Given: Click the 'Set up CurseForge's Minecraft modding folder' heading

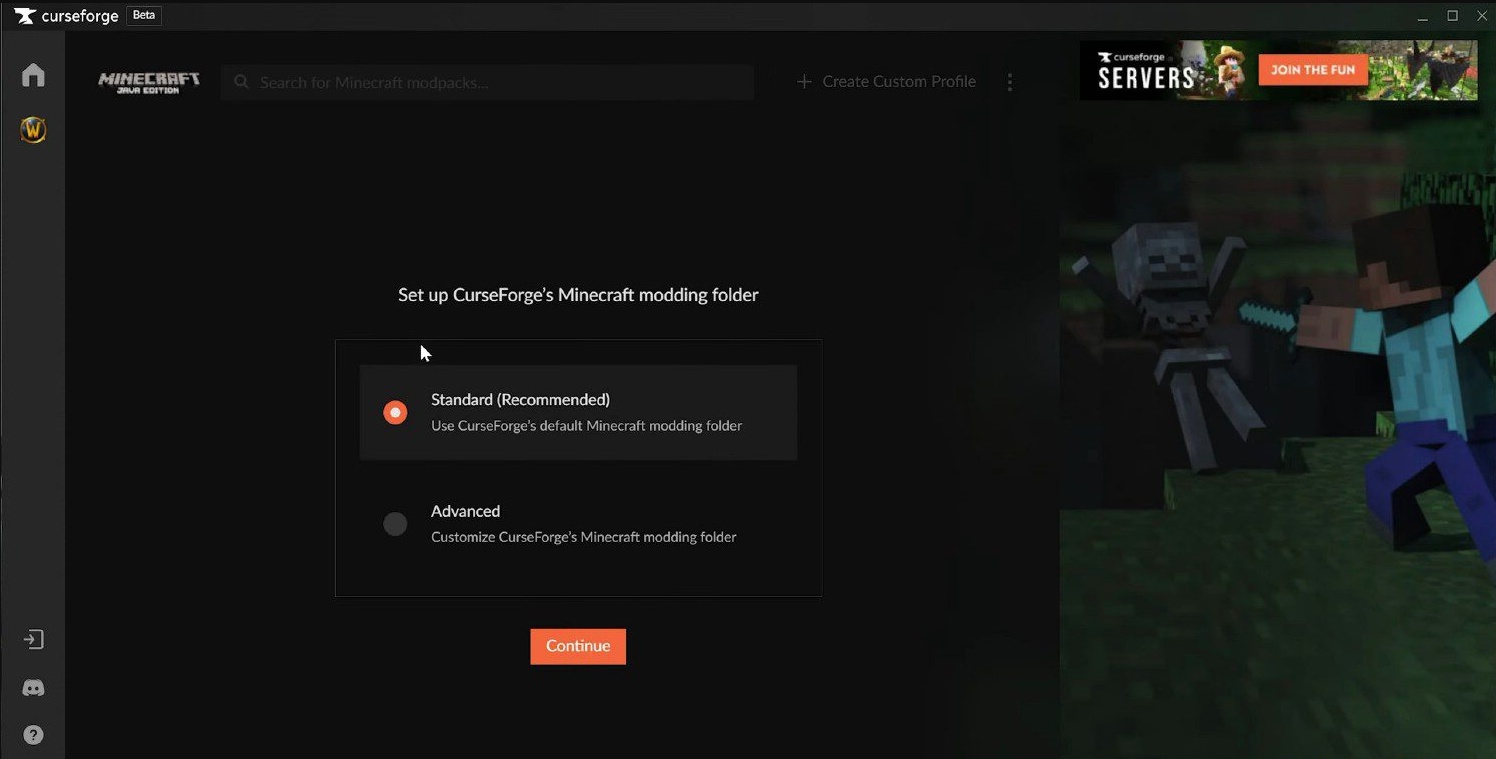Looking at the screenshot, I should tap(578, 295).
